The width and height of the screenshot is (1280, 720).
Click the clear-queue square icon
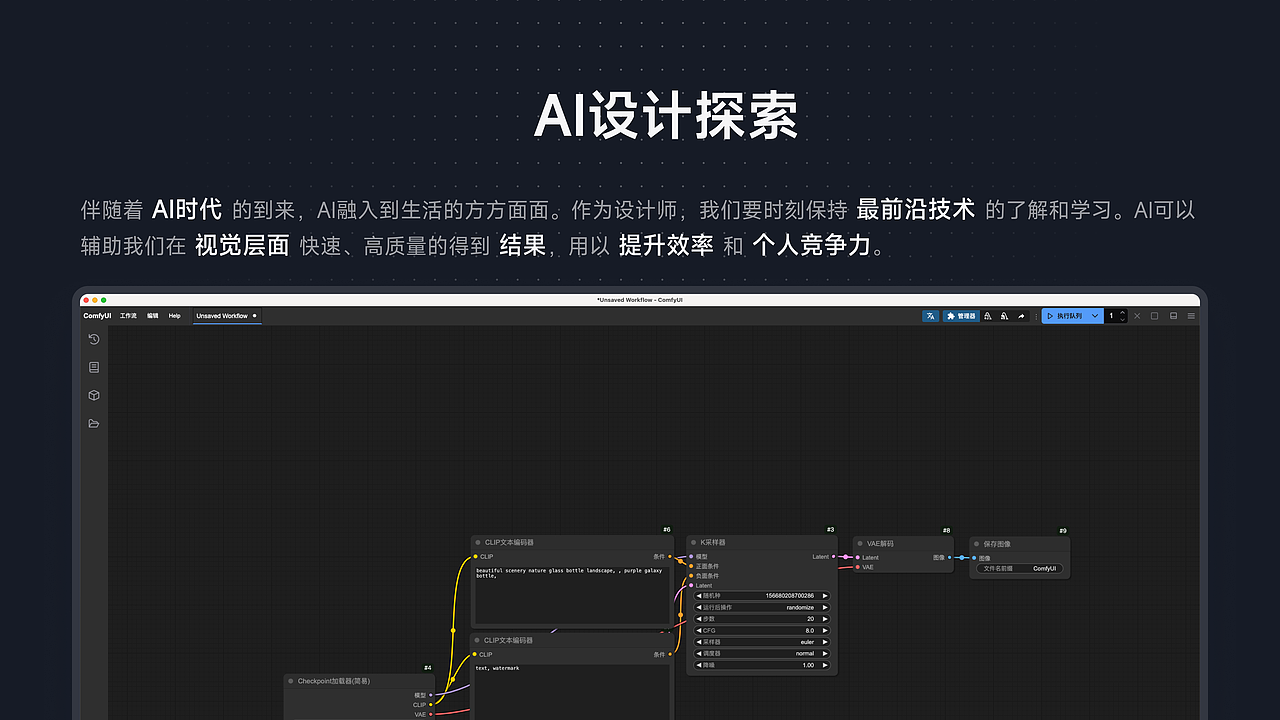point(1154,316)
